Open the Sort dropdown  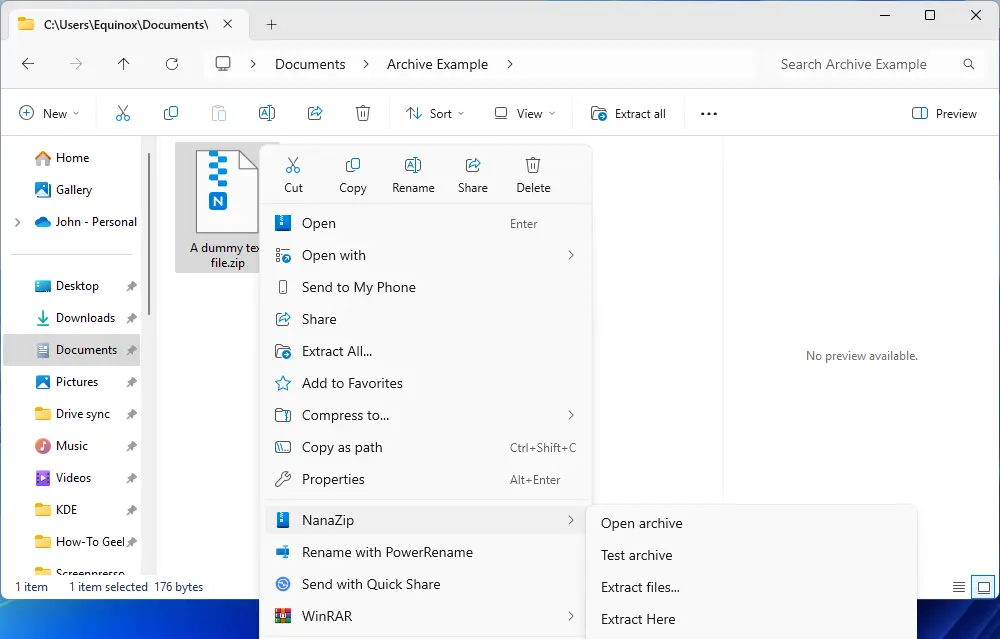436,114
